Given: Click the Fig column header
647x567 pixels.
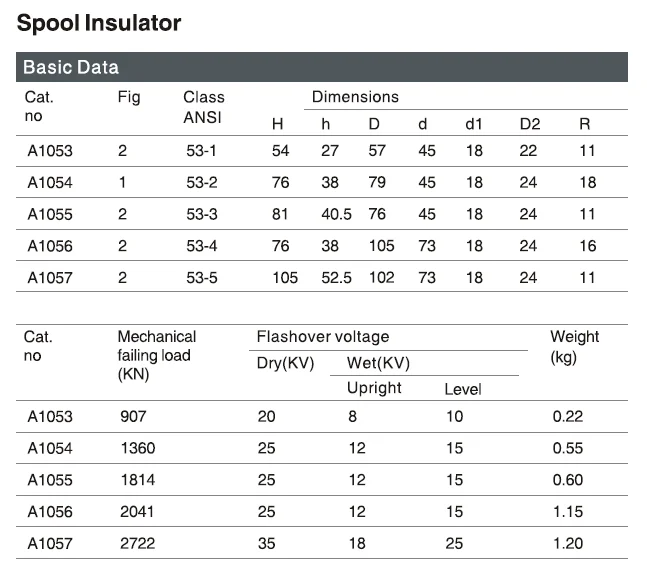Looking at the screenshot, I should [x=129, y=97].
